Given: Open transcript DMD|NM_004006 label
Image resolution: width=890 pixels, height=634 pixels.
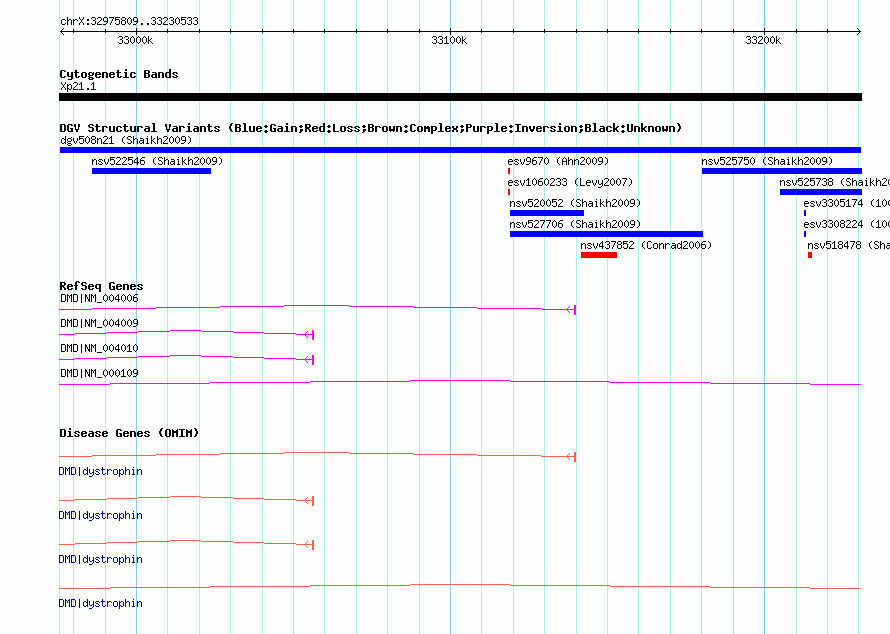Looking at the screenshot, I should (99, 298).
